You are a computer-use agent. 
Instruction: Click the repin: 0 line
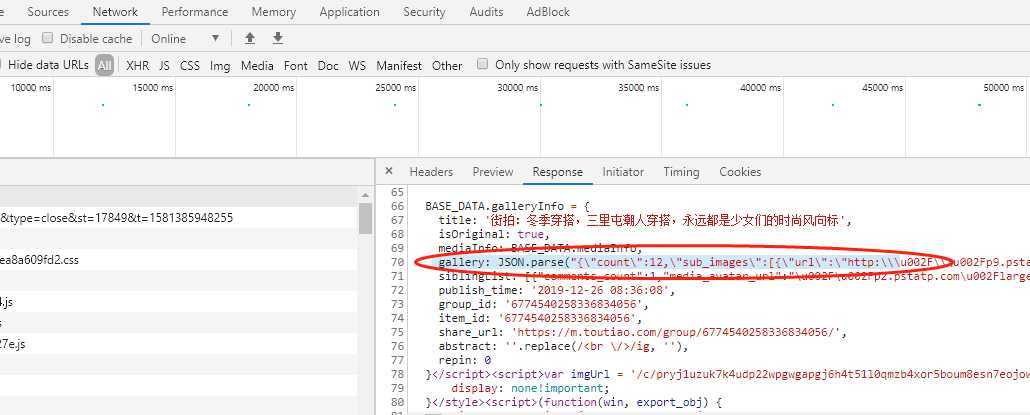465,360
